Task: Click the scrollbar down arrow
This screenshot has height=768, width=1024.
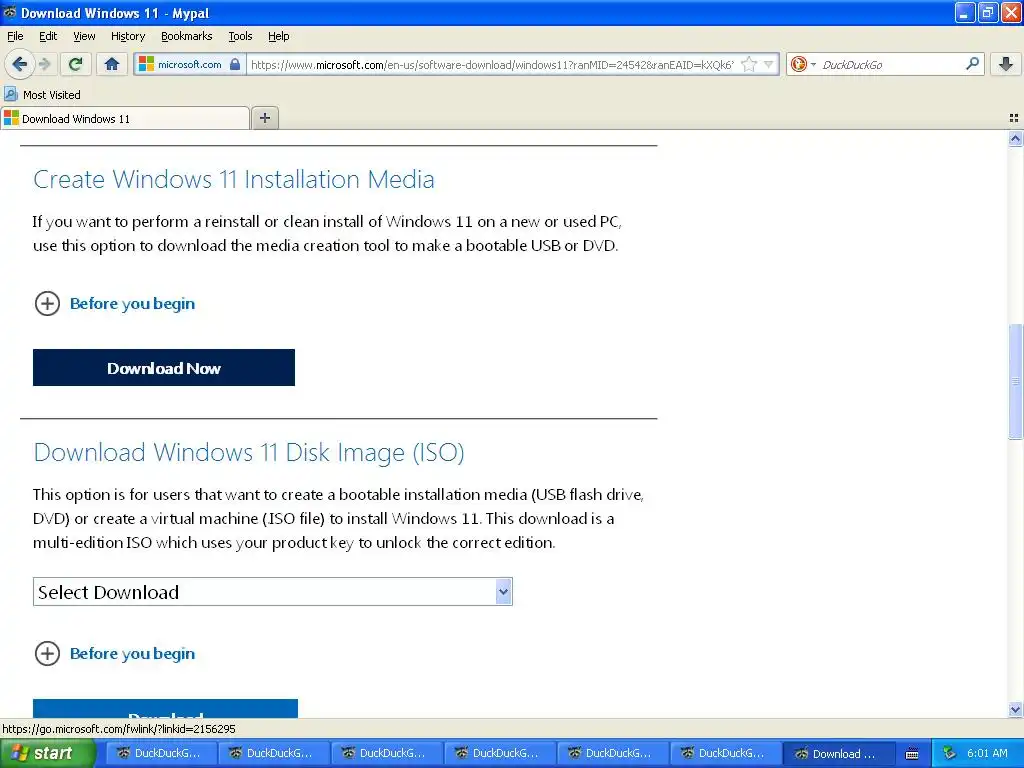Action: [x=1015, y=710]
